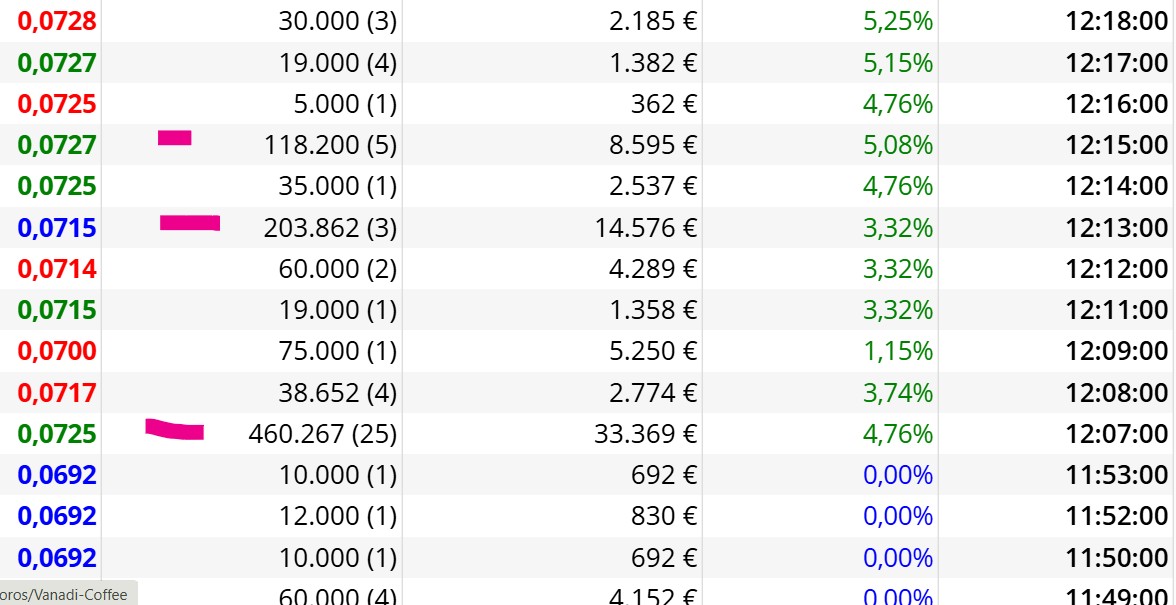Click volume 19.000 (4)
The height and width of the screenshot is (605, 1176).
point(338,62)
